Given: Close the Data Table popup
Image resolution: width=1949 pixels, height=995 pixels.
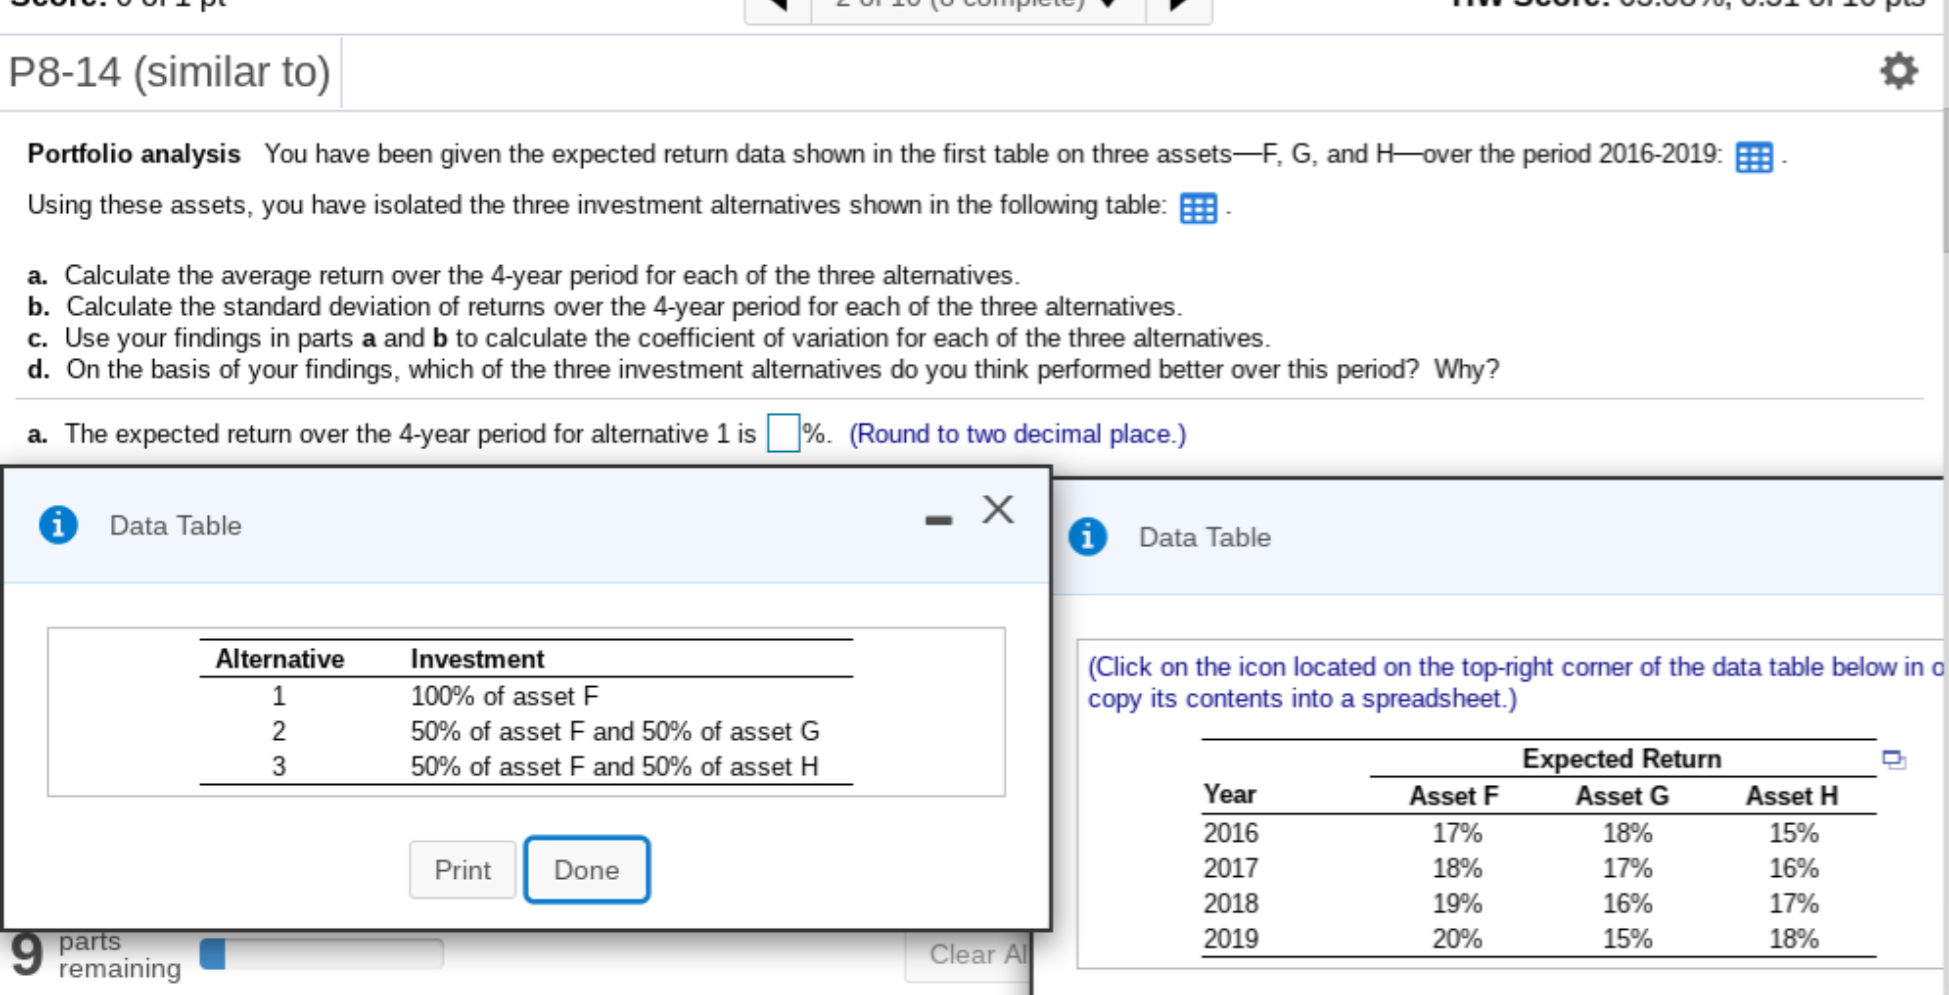Looking at the screenshot, I should [x=996, y=509].
